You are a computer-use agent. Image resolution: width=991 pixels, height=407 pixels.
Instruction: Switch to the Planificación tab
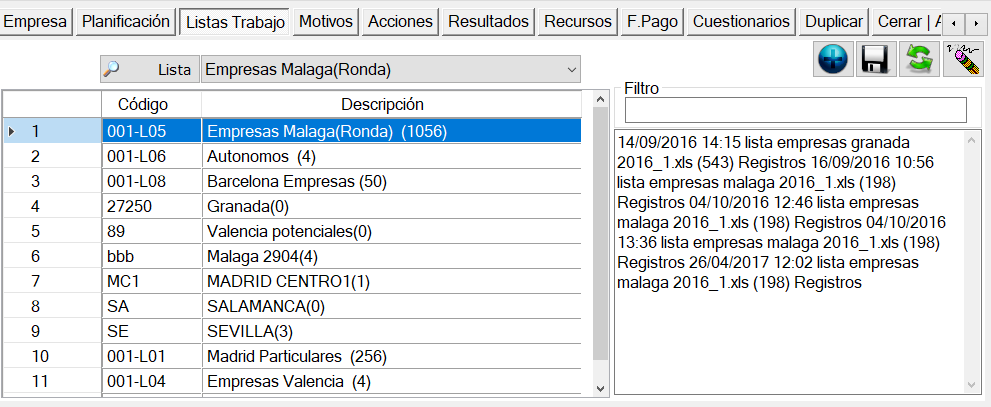coord(126,22)
